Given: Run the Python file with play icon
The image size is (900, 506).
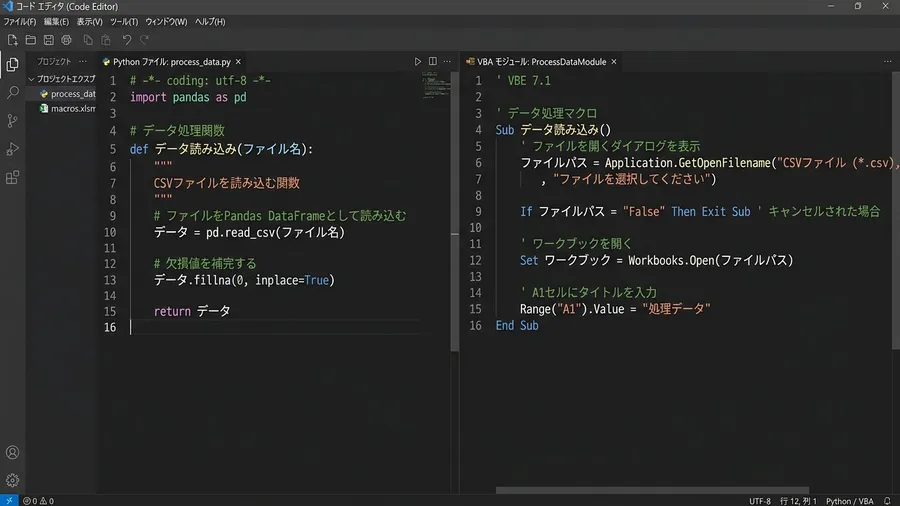Looking at the screenshot, I should point(417,61).
